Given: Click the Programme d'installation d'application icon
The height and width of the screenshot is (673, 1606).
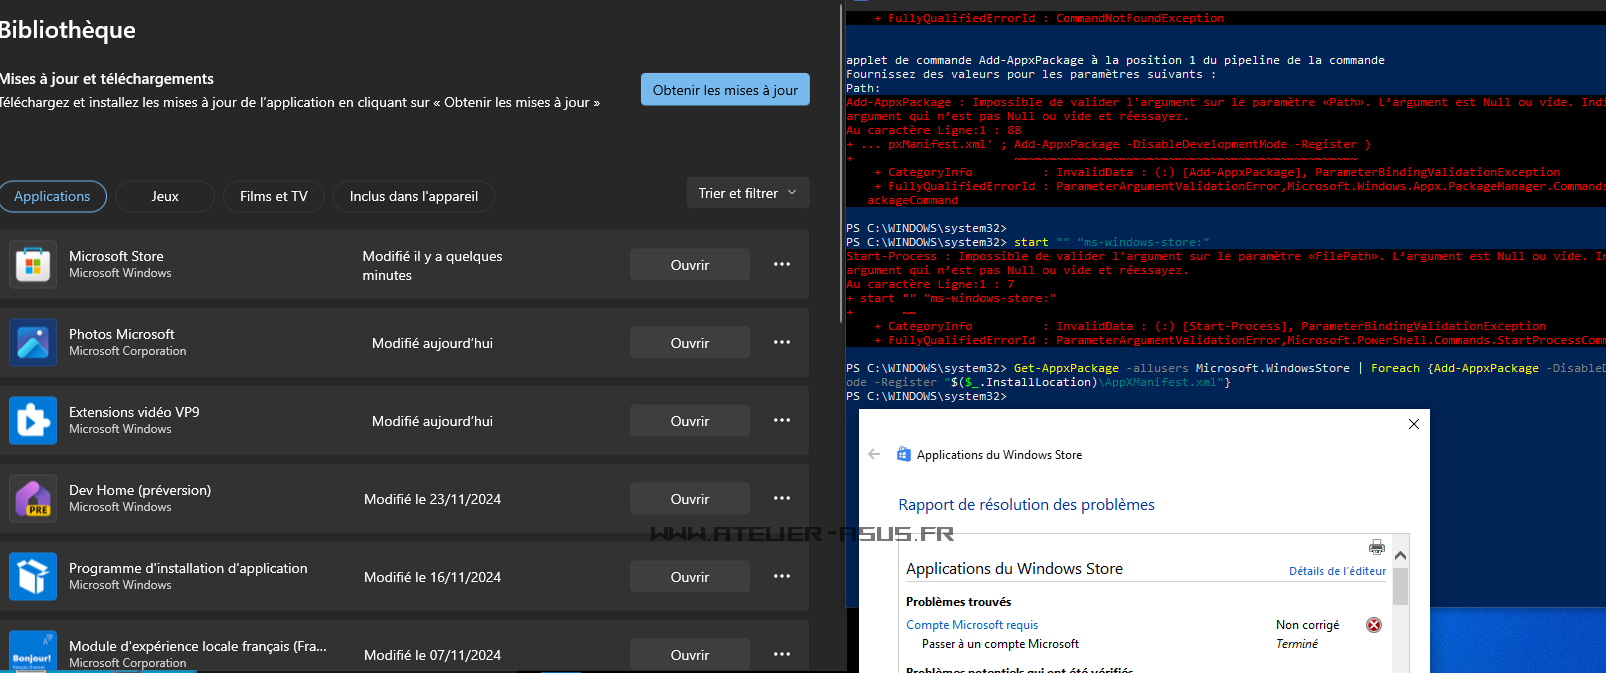Looking at the screenshot, I should [33, 577].
